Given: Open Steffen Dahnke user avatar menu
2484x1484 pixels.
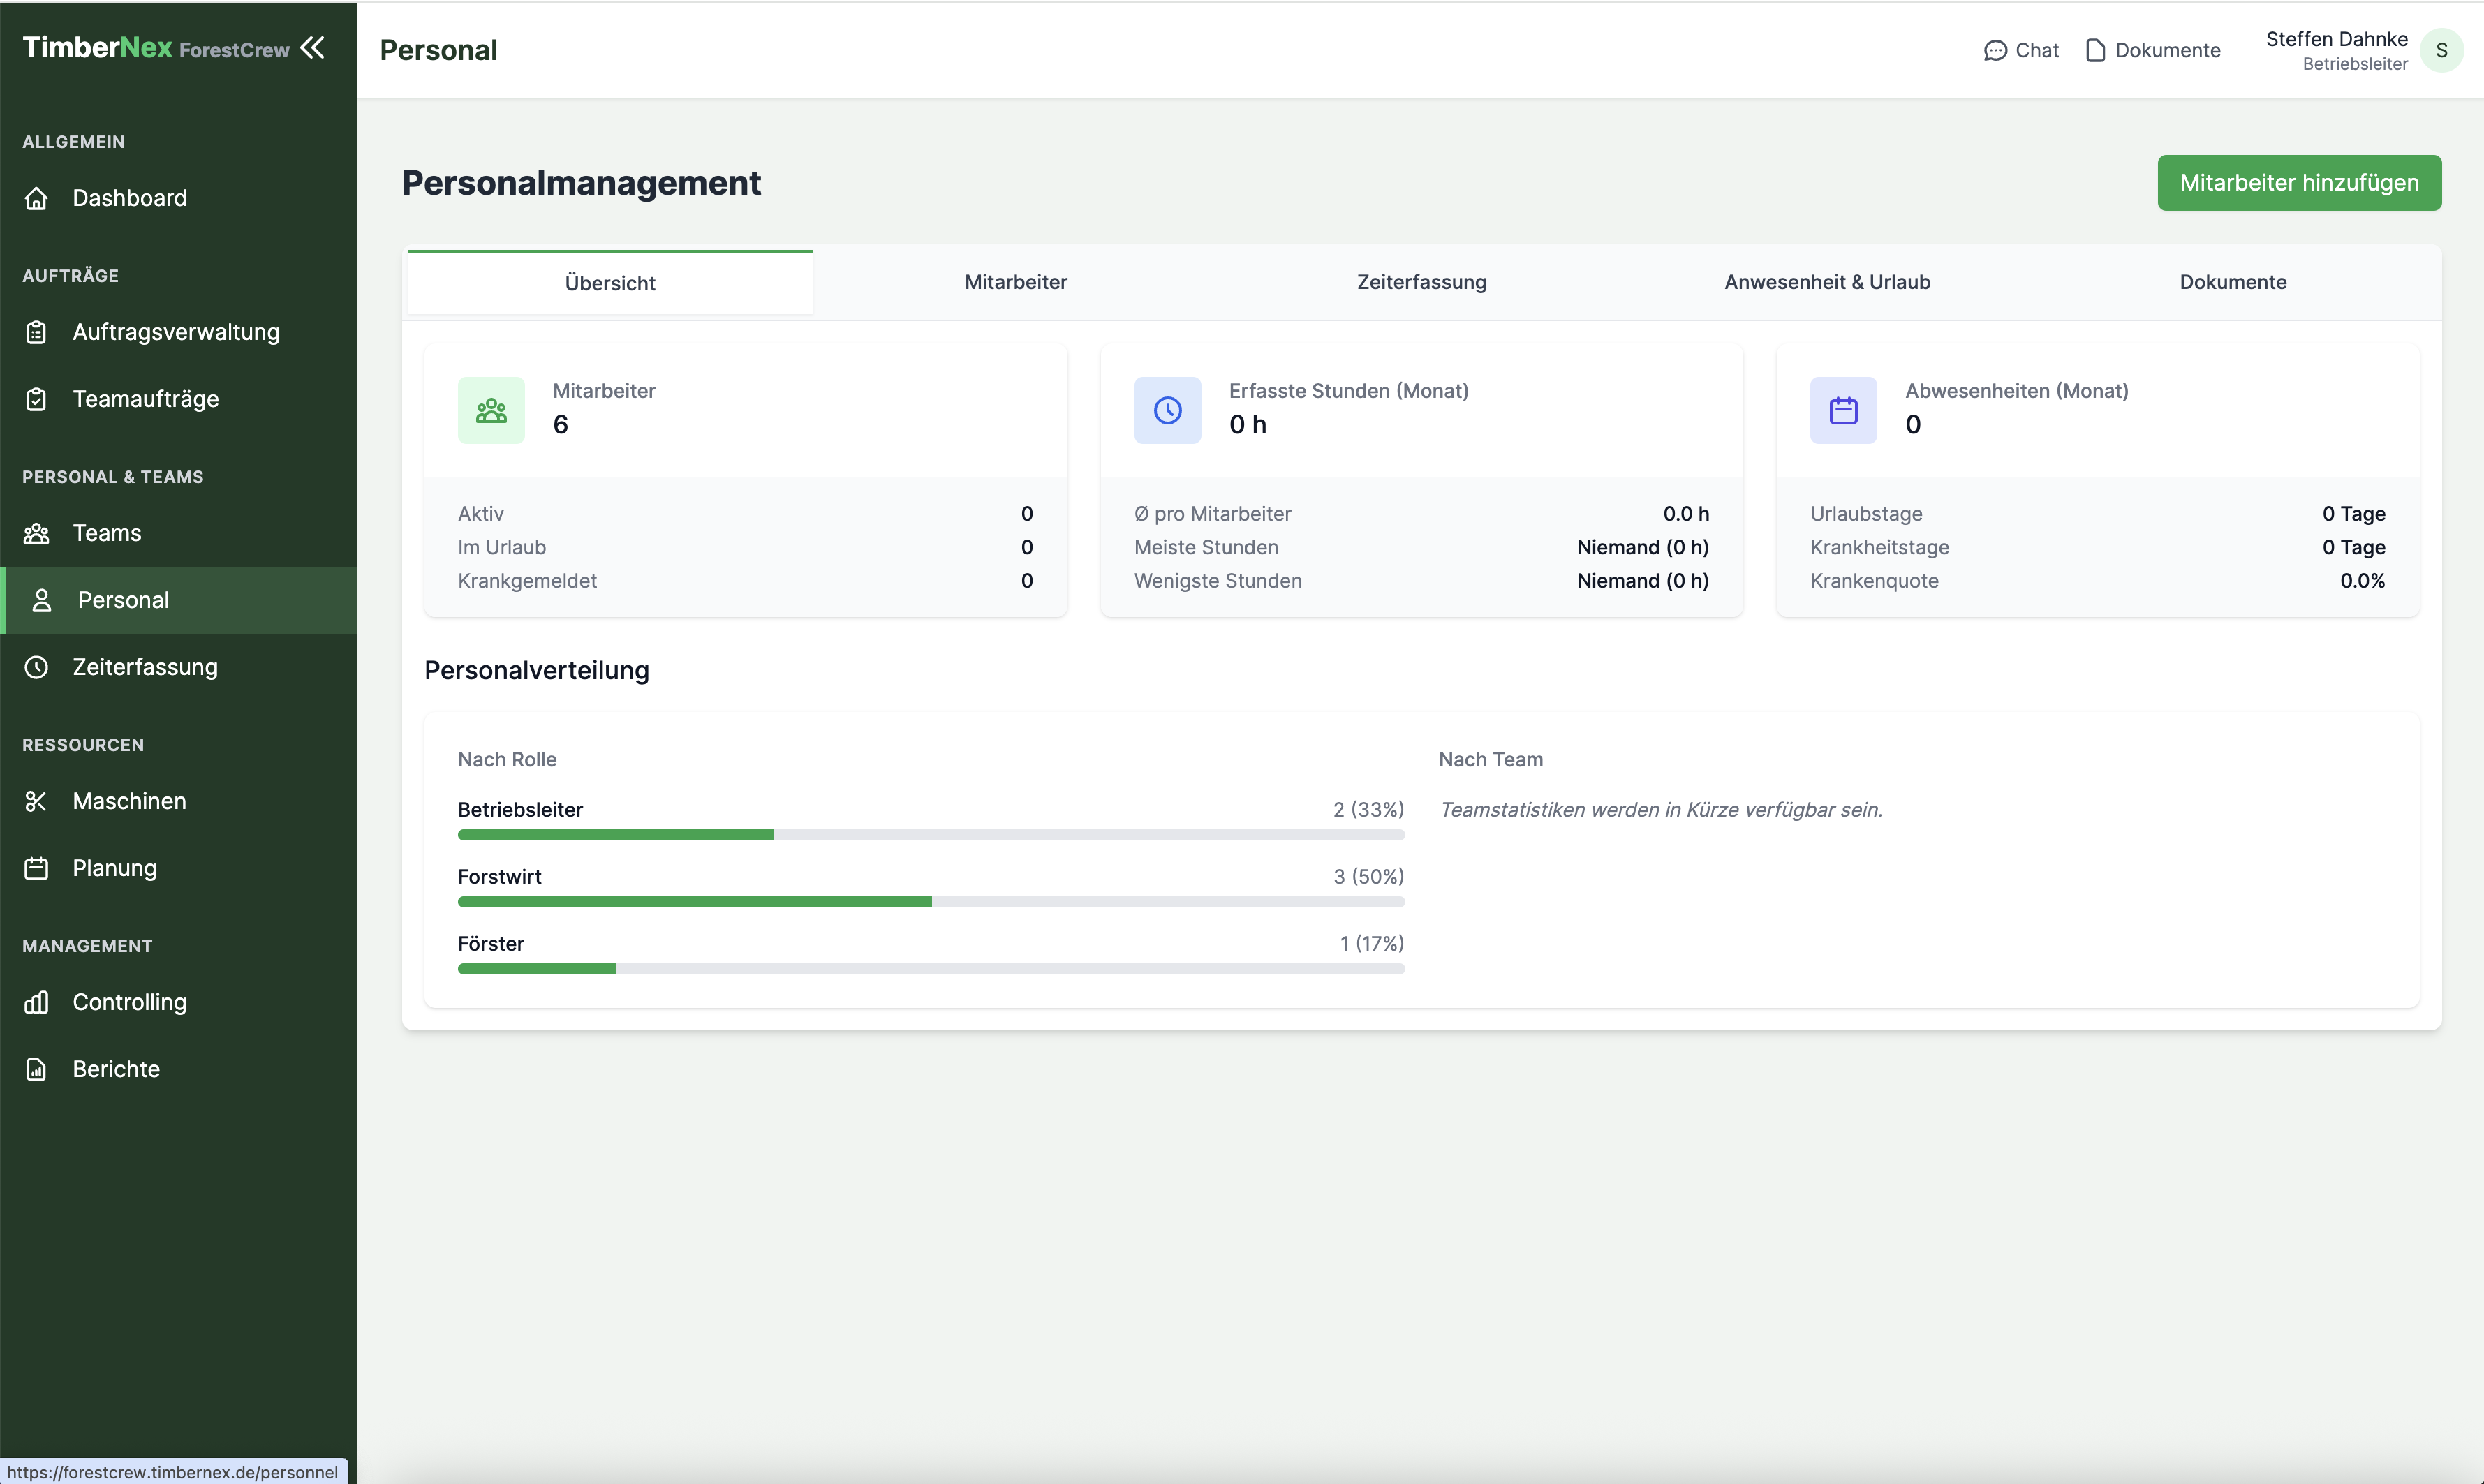Looking at the screenshot, I should click(x=2441, y=50).
